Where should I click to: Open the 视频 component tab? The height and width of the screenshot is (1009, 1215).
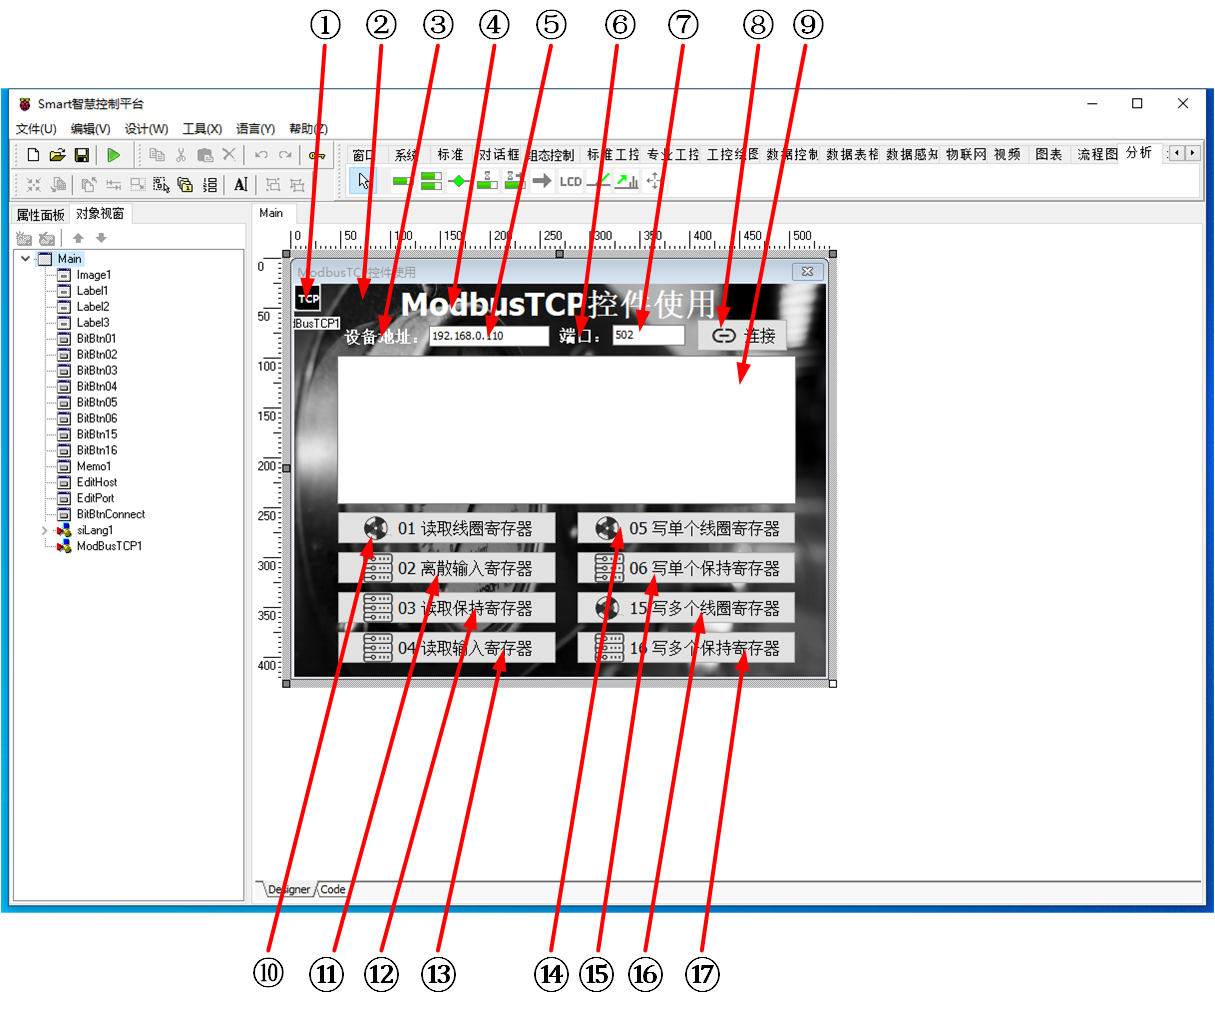(1008, 154)
